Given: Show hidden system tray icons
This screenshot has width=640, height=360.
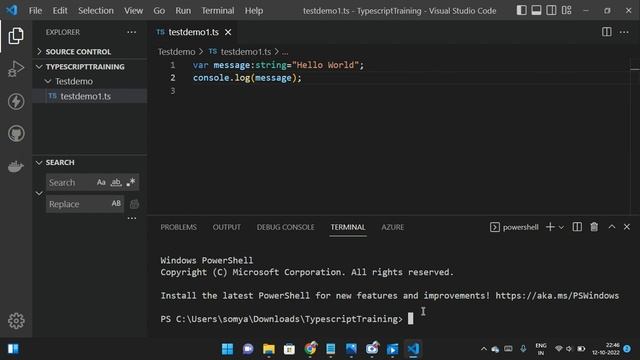Looking at the screenshot, I should tap(484, 349).
